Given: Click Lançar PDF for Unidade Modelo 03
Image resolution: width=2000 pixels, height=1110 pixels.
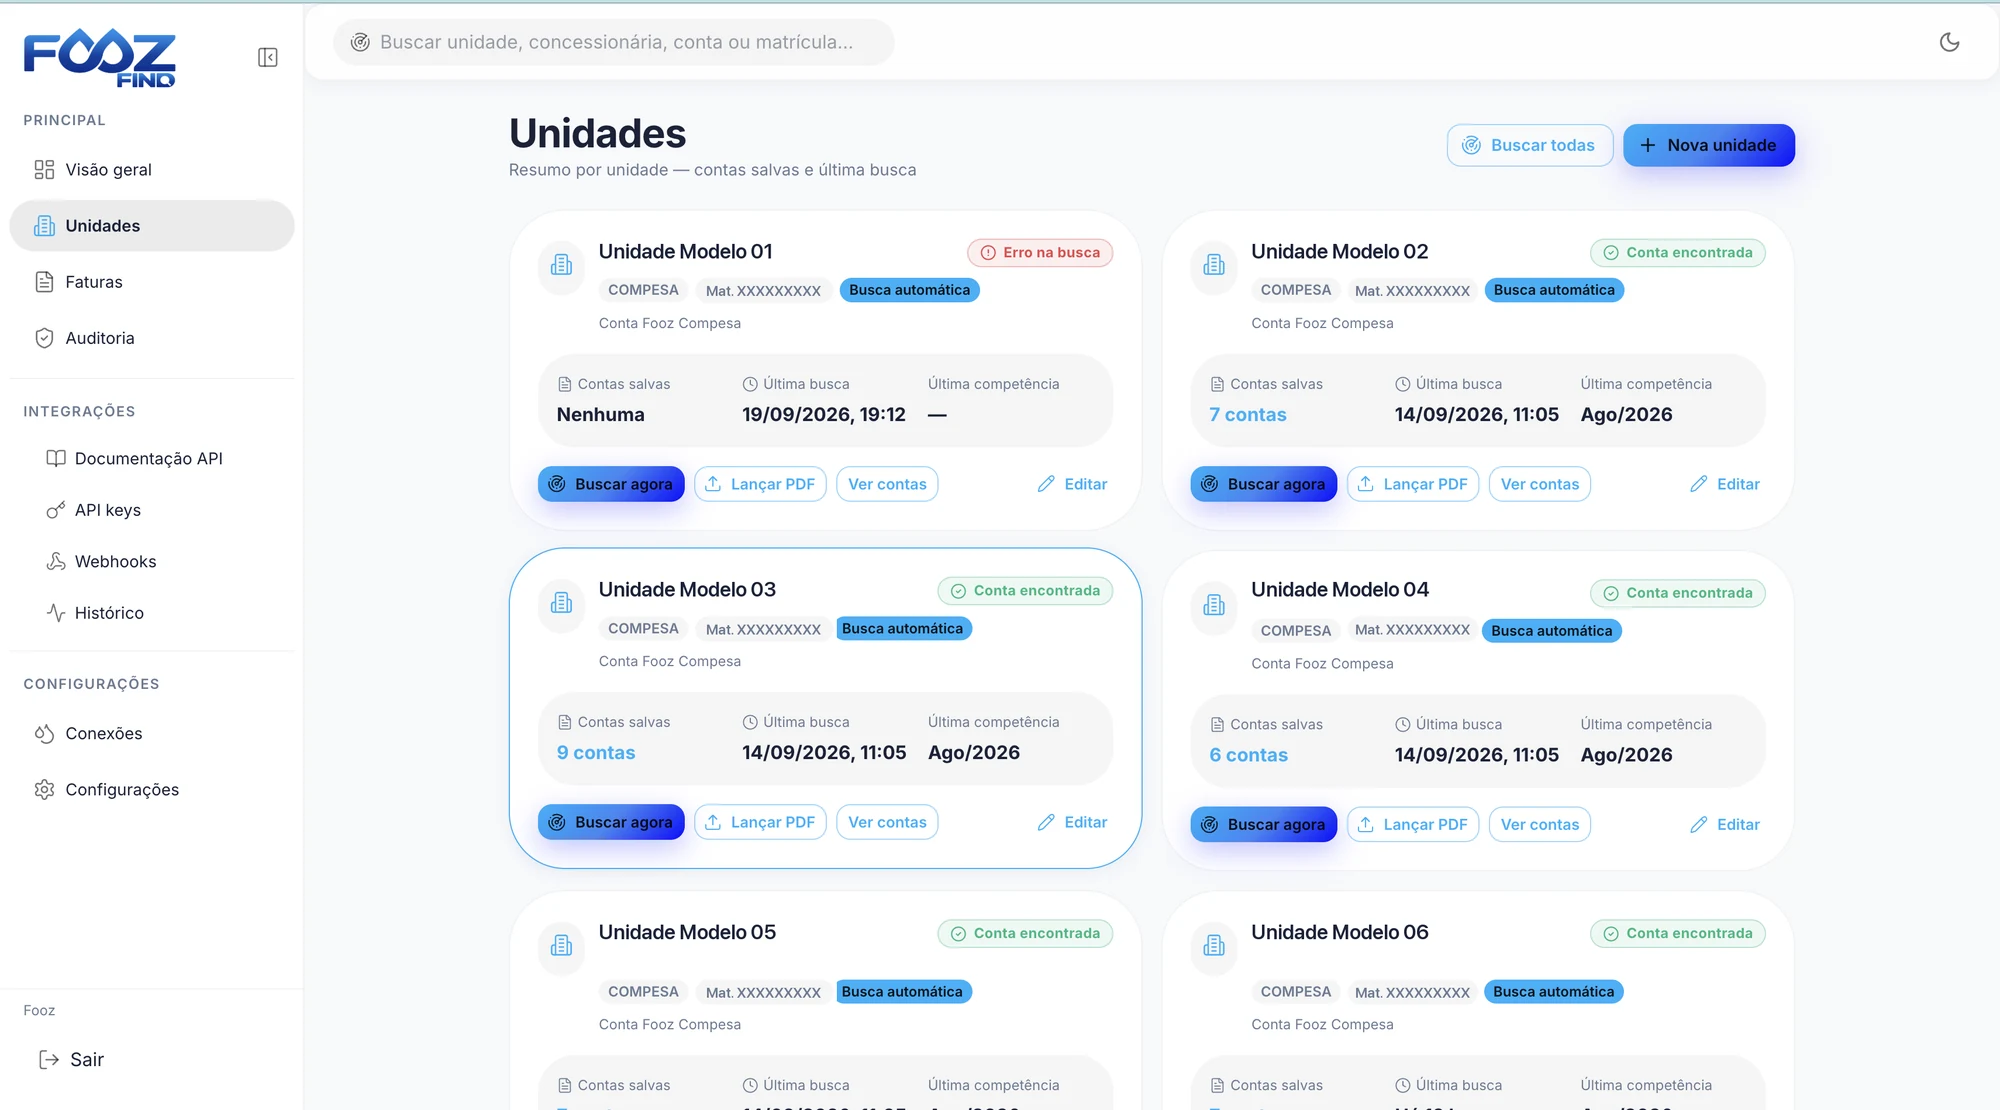Looking at the screenshot, I should [x=760, y=822].
